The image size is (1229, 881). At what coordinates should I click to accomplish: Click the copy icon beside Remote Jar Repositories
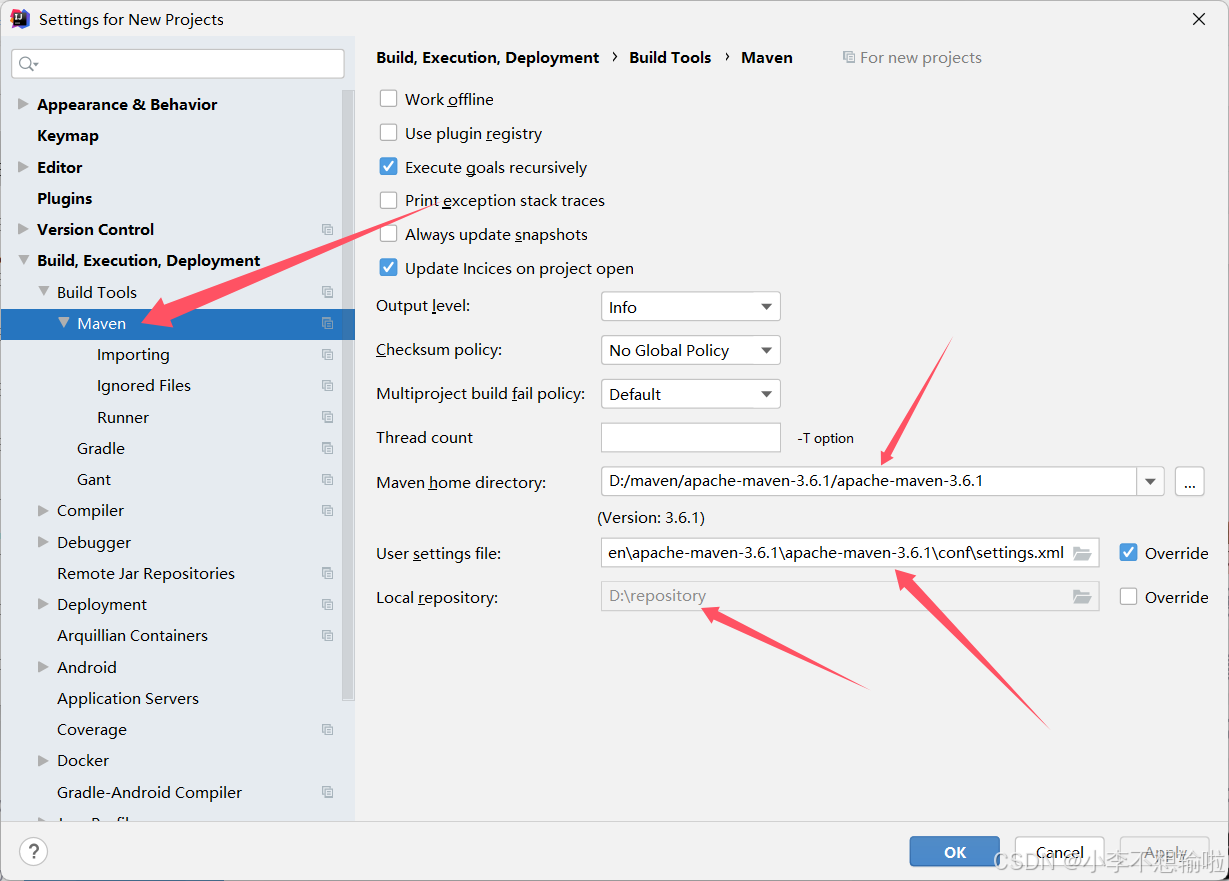coord(327,573)
